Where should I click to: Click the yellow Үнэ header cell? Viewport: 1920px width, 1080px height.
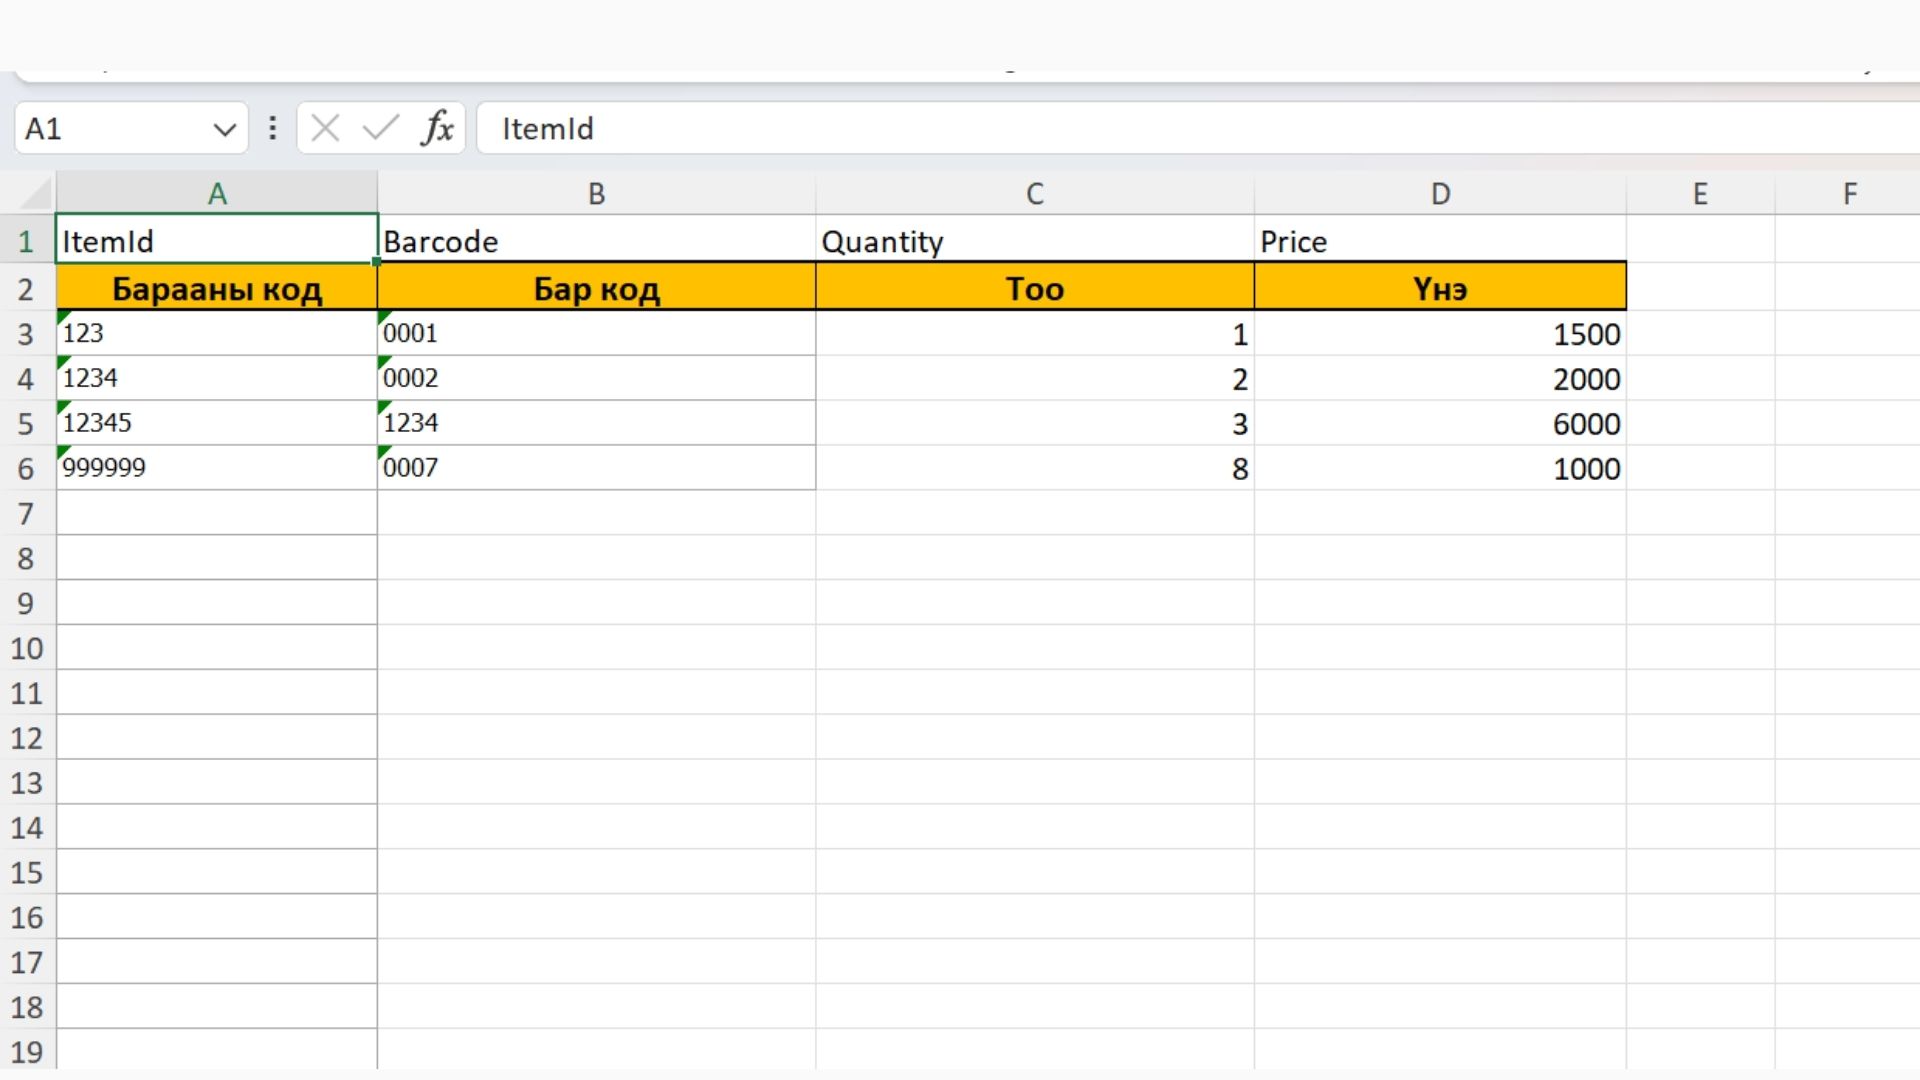tap(1440, 289)
